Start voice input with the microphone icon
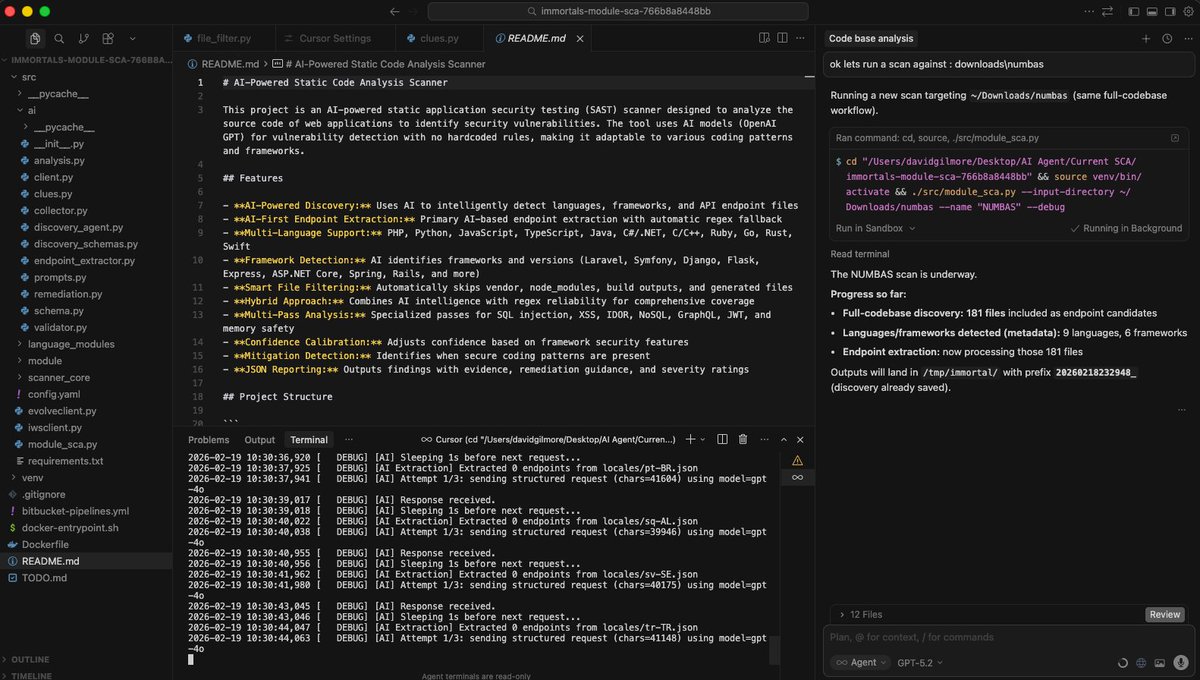This screenshot has width=1200, height=680. pyautogui.click(x=1180, y=662)
